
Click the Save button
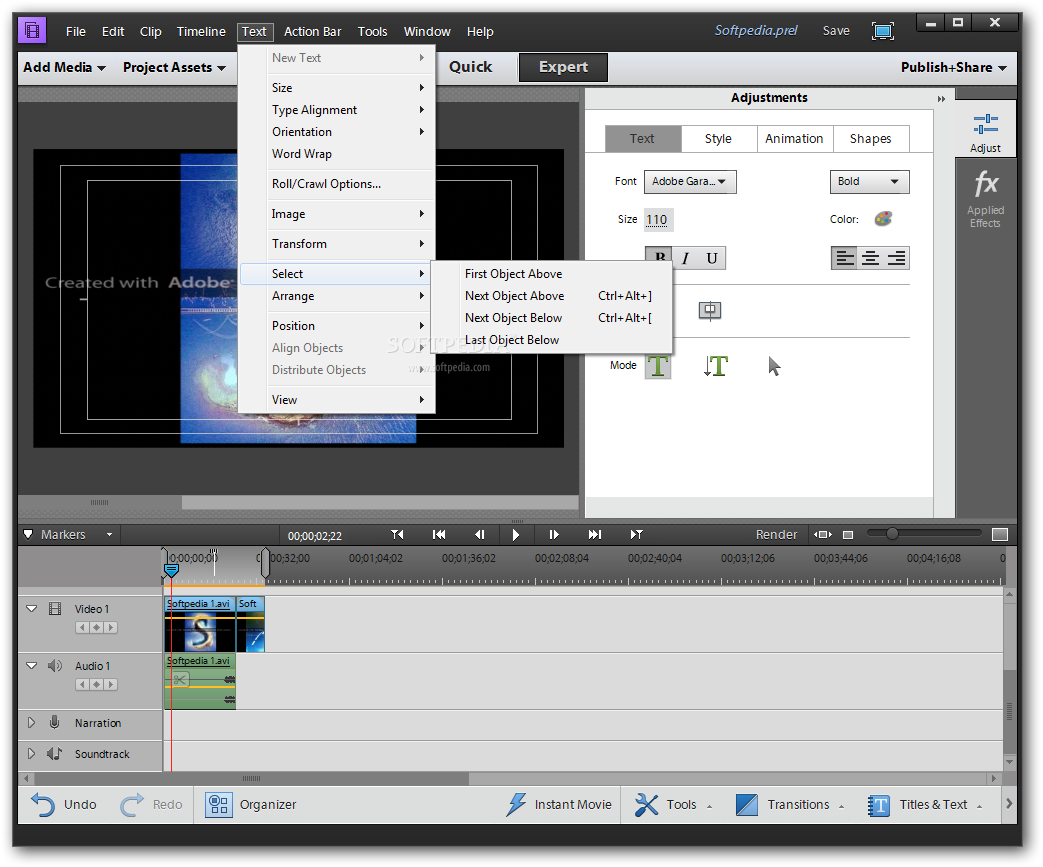click(x=836, y=31)
